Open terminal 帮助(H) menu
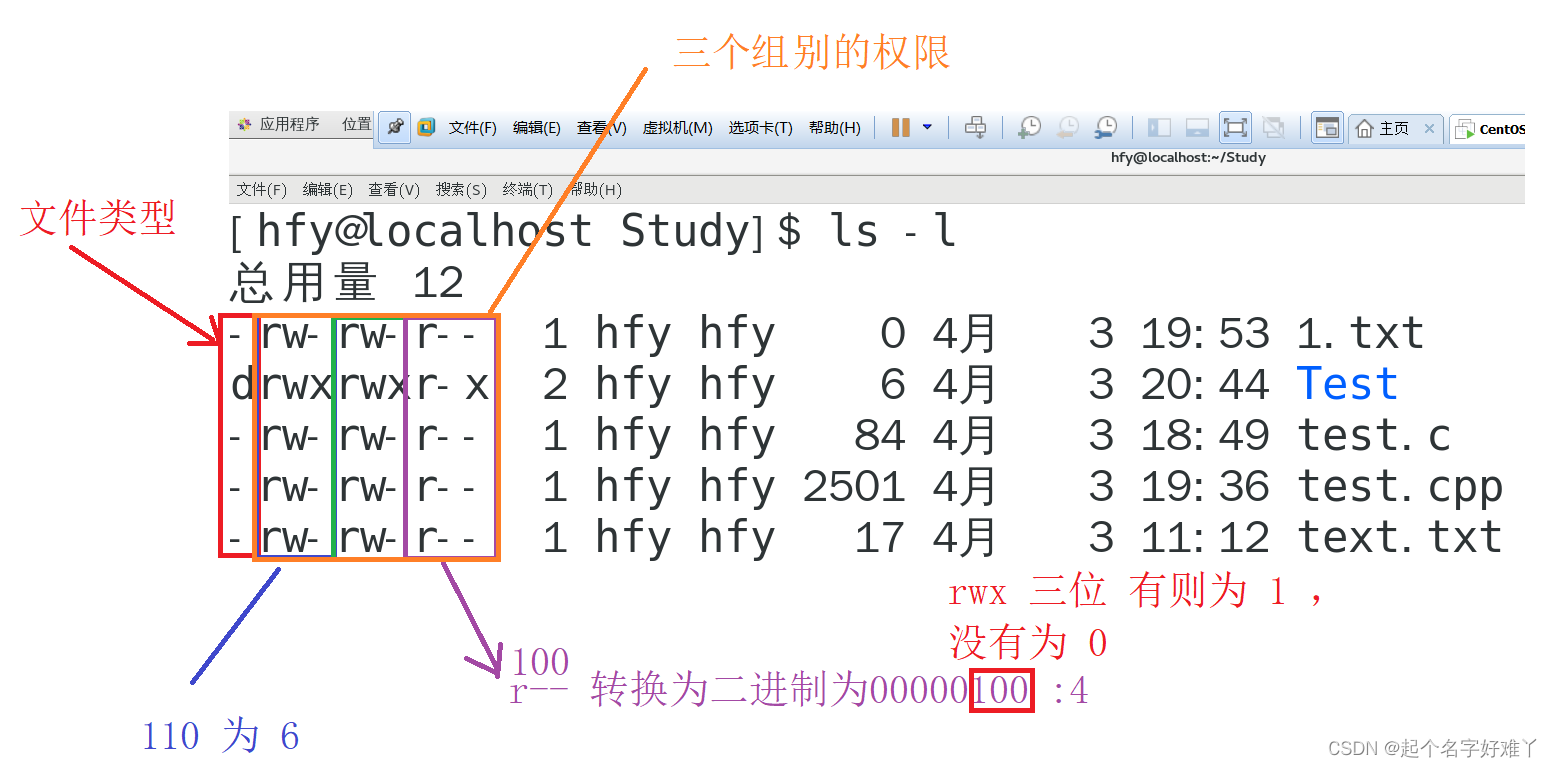The image size is (1552, 767). click(x=595, y=190)
